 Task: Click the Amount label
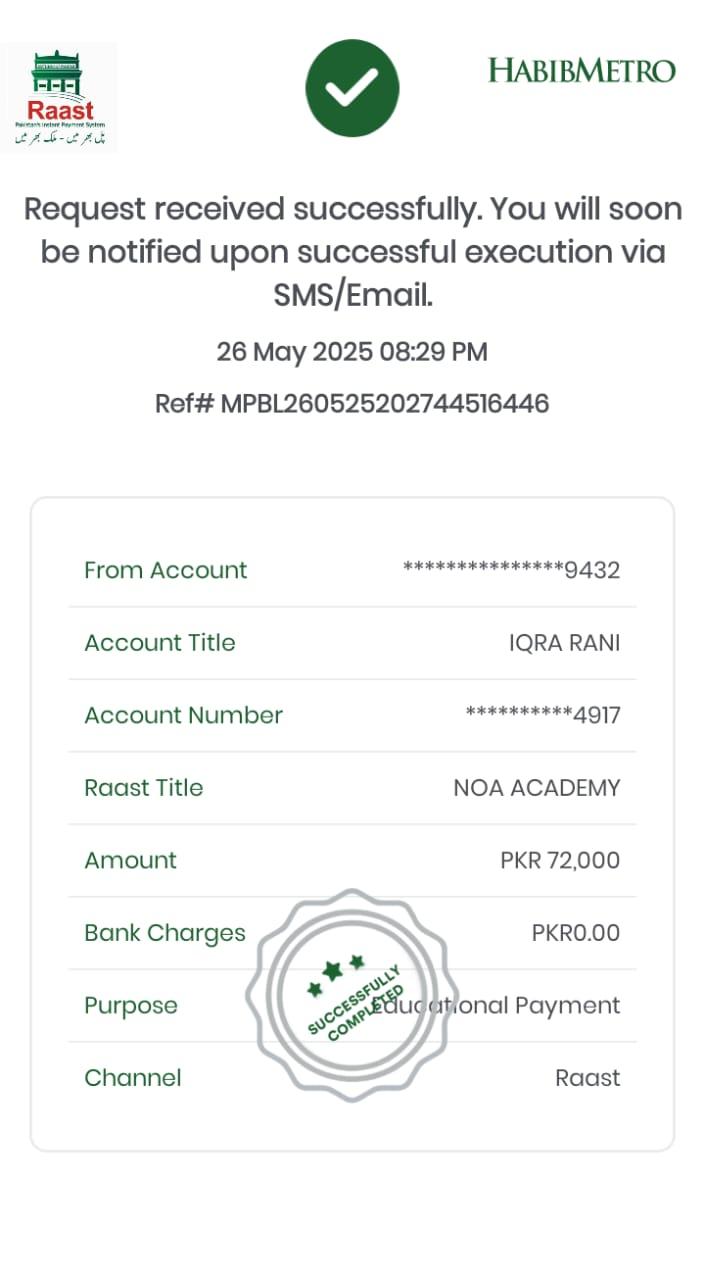pyautogui.click(x=130, y=860)
